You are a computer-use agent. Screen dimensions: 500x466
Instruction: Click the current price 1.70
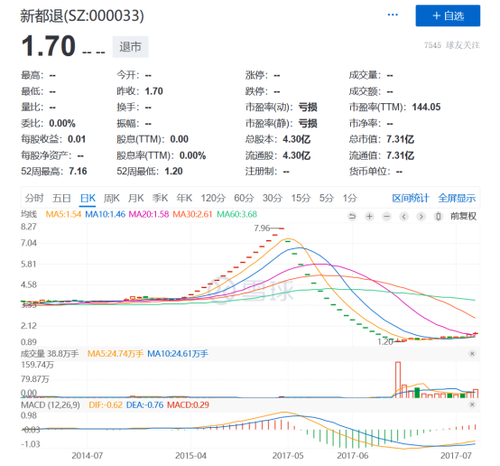[x=49, y=46]
